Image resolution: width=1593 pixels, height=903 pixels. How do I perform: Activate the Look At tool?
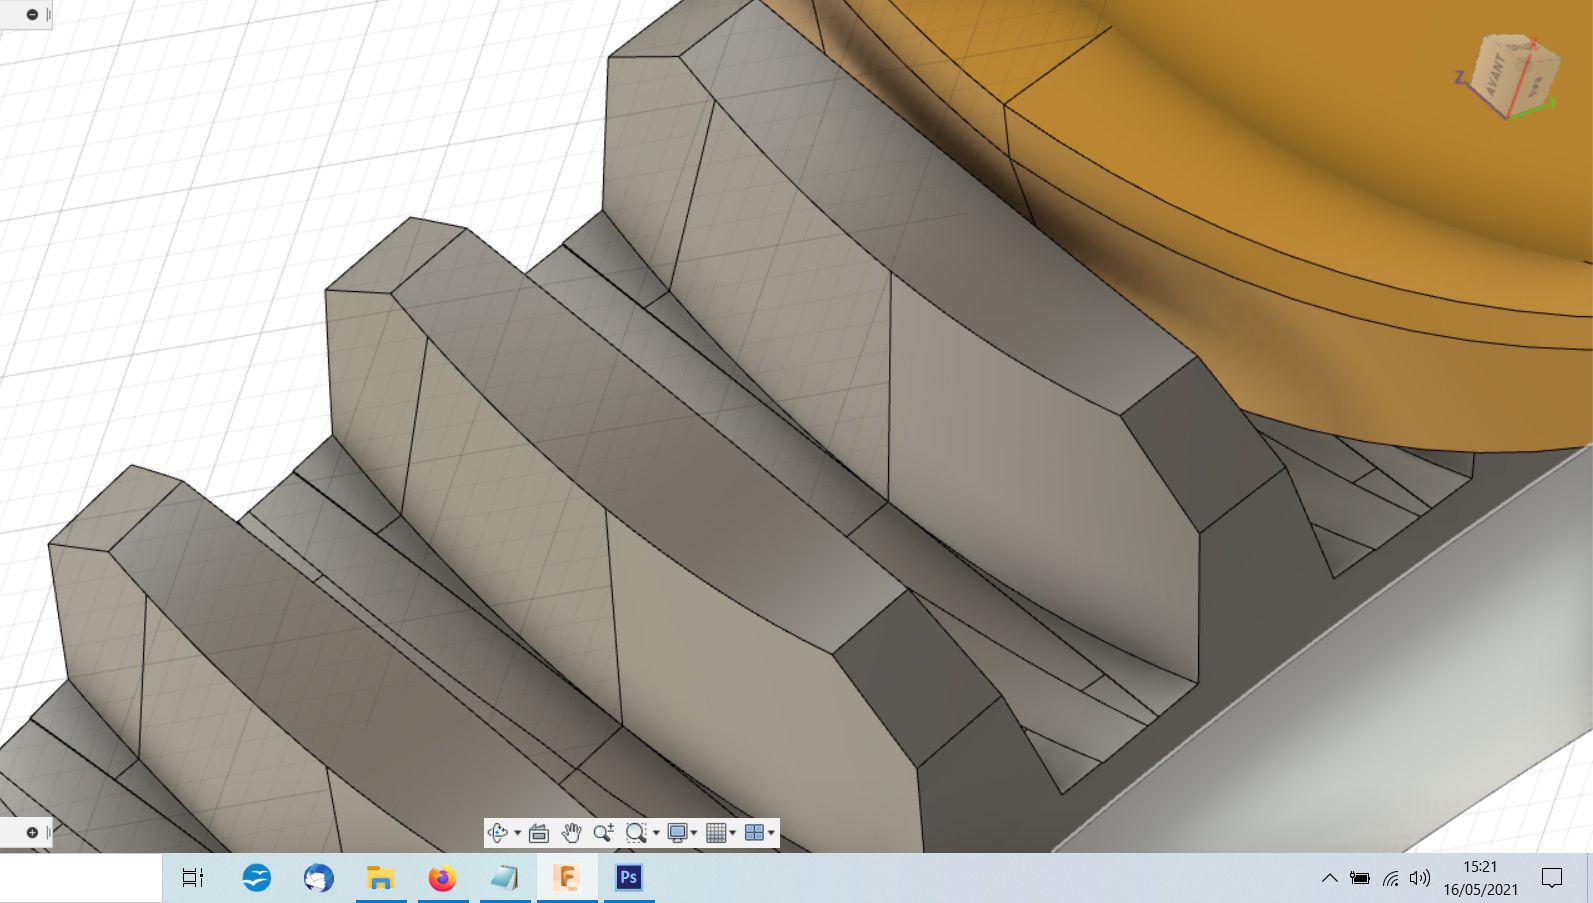[539, 832]
